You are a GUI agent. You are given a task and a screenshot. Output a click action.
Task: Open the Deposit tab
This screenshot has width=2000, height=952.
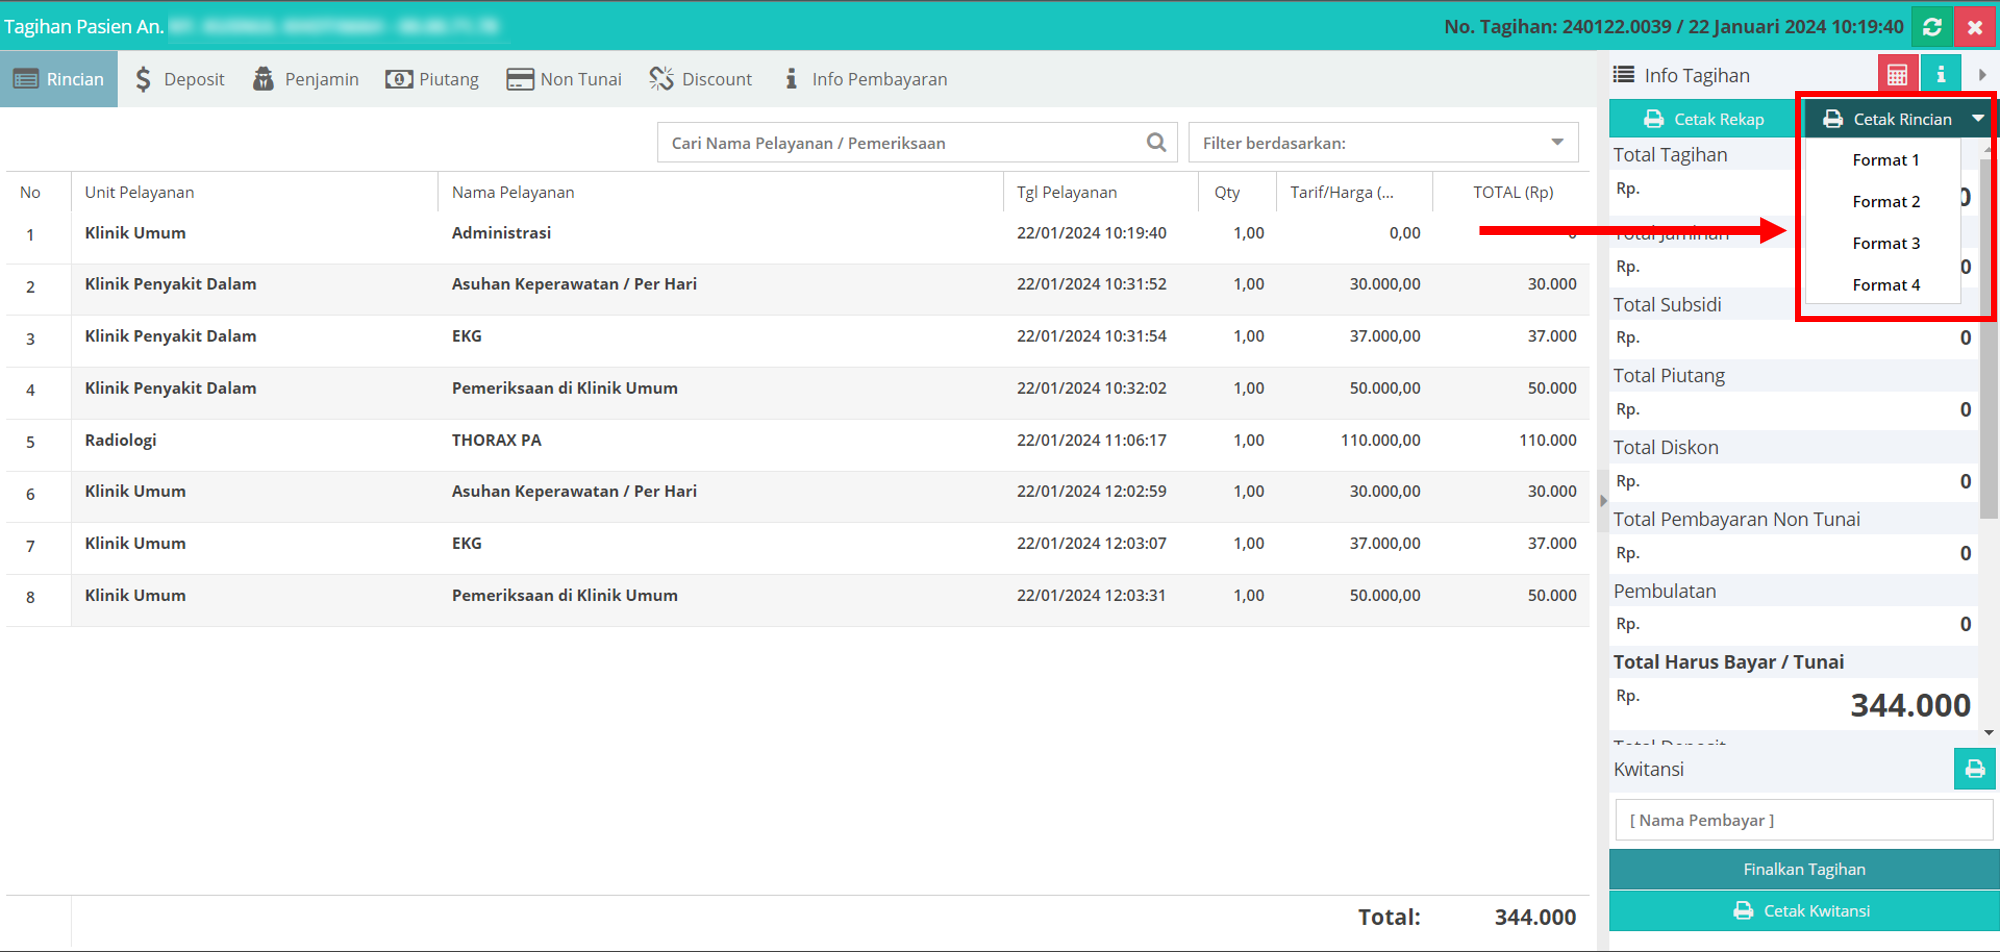click(x=180, y=79)
